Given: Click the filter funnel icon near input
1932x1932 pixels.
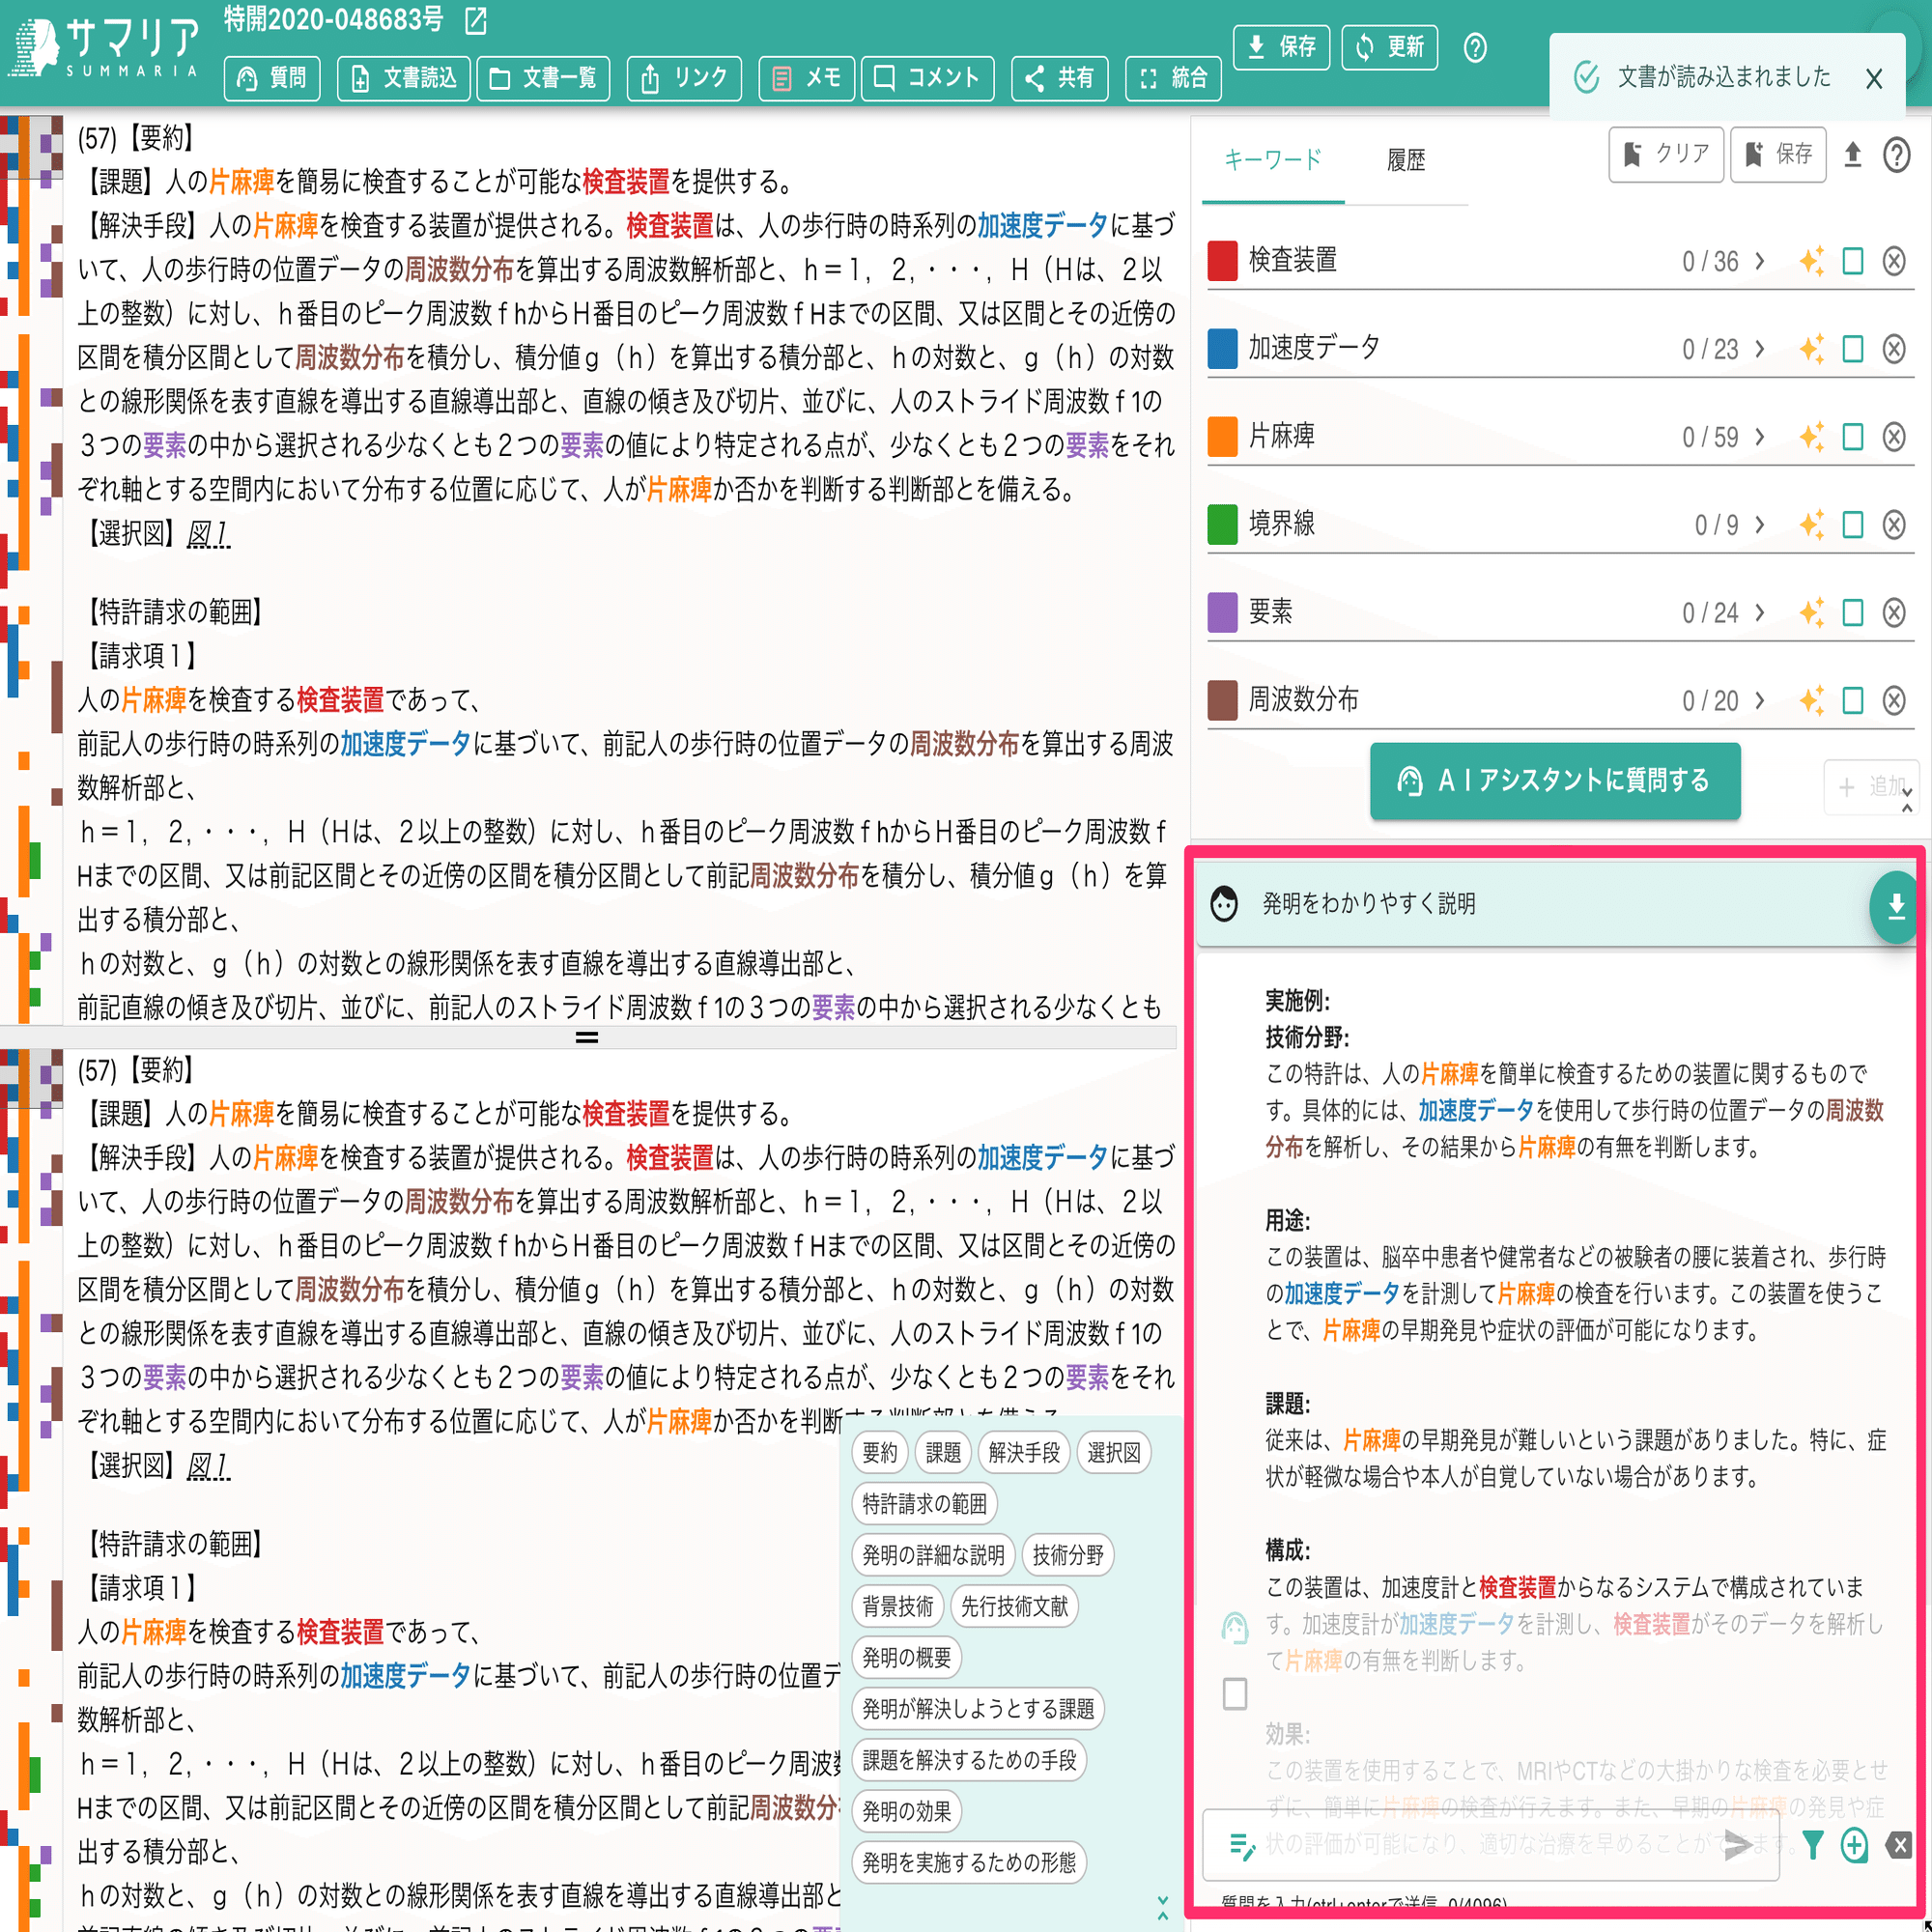Looking at the screenshot, I should tap(1812, 1845).
